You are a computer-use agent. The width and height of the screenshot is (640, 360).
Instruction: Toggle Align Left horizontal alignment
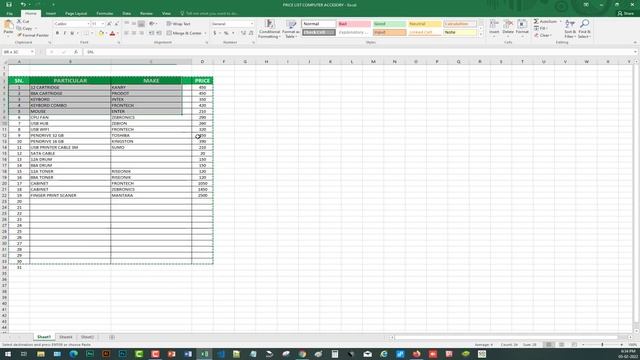127,33
